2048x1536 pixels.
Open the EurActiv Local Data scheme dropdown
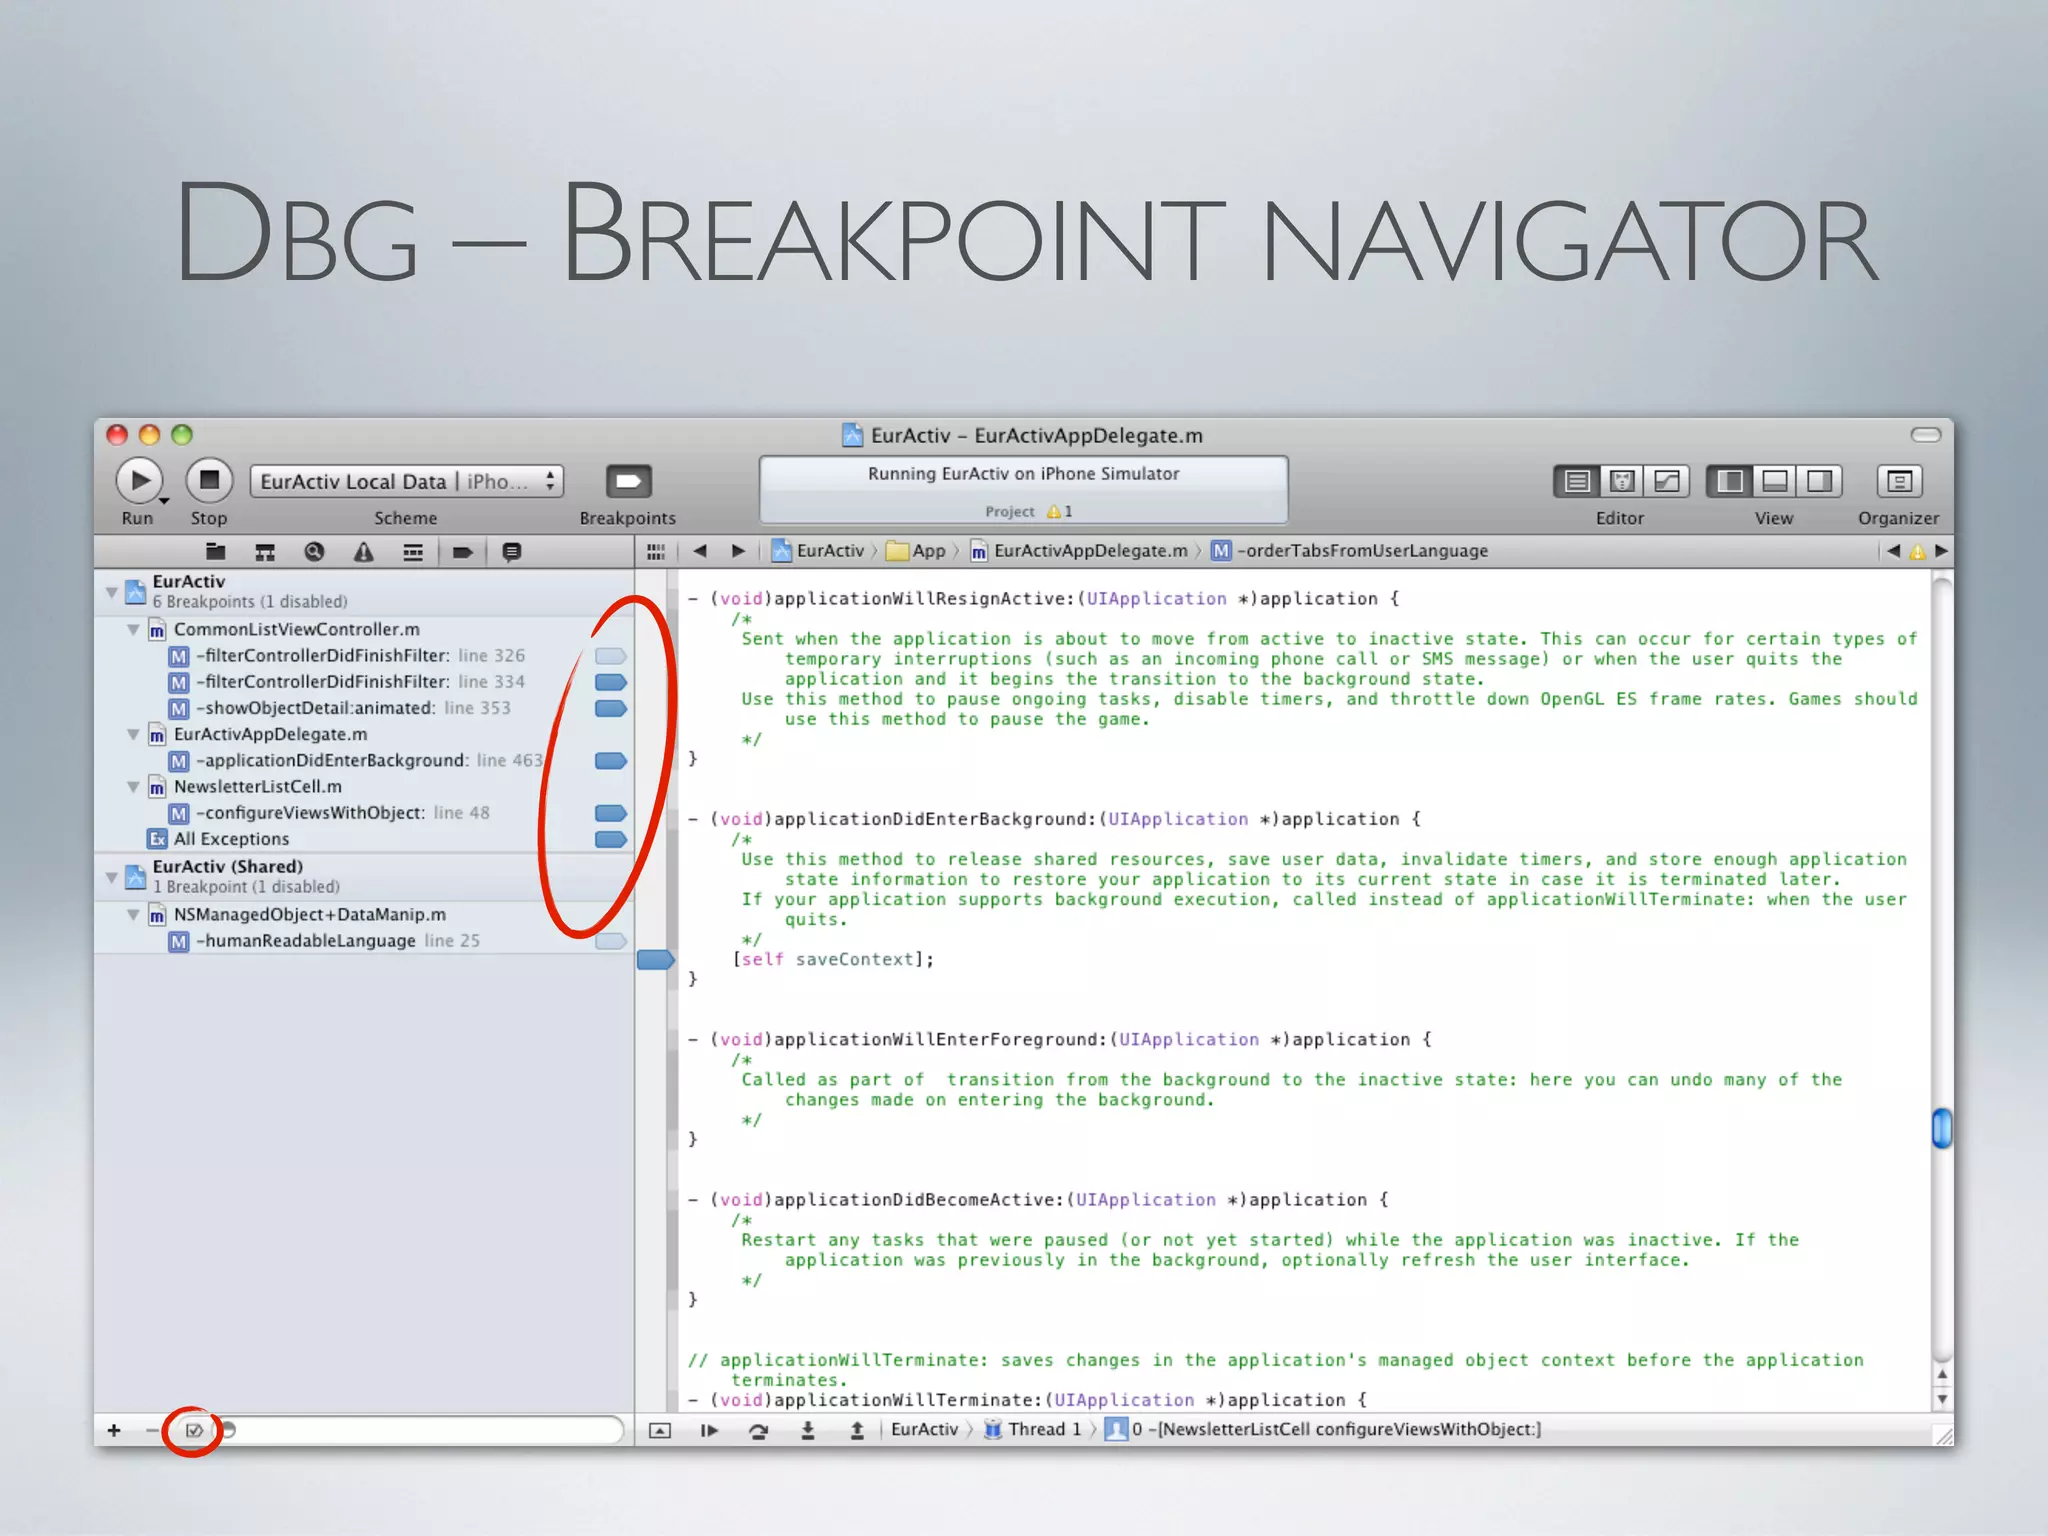point(406,481)
